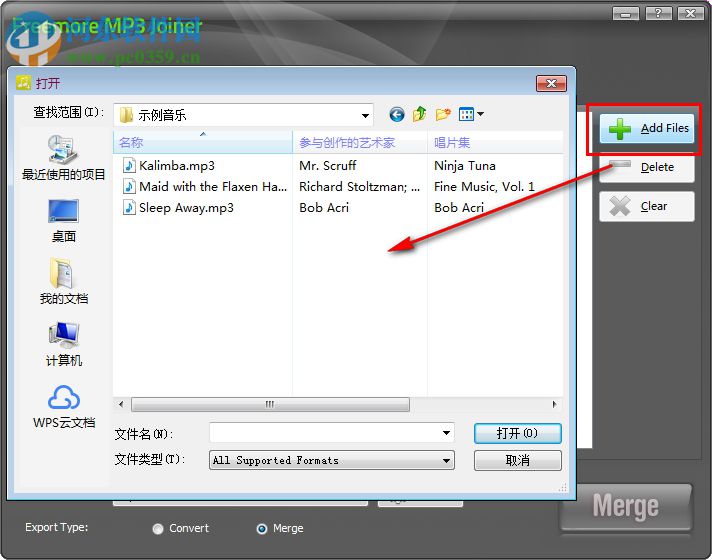The width and height of the screenshot is (712, 560).
Task: Open the view menu icon in dialog toolbar
Action: (471, 114)
